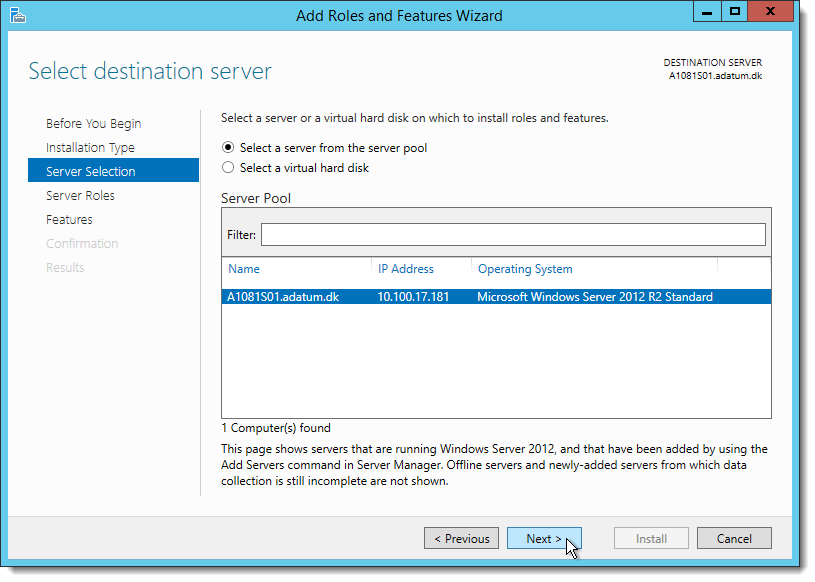Click the Previous button
Image resolution: width=815 pixels, height=582 pixels.
coord(462,538)
